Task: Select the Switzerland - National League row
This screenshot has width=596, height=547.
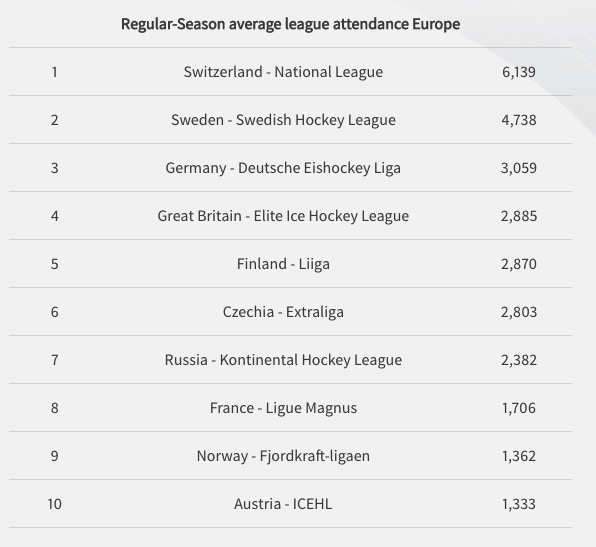Action: 290,72
